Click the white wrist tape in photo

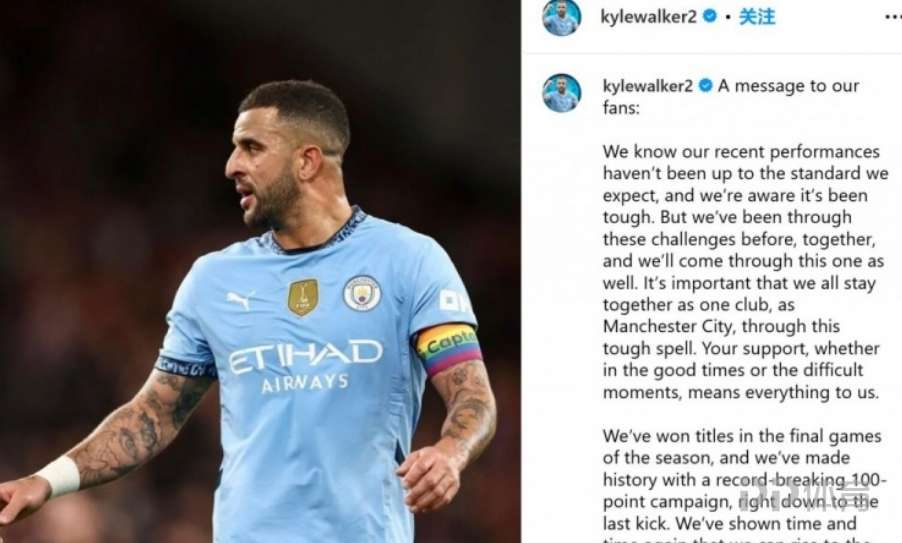[60, 476]
